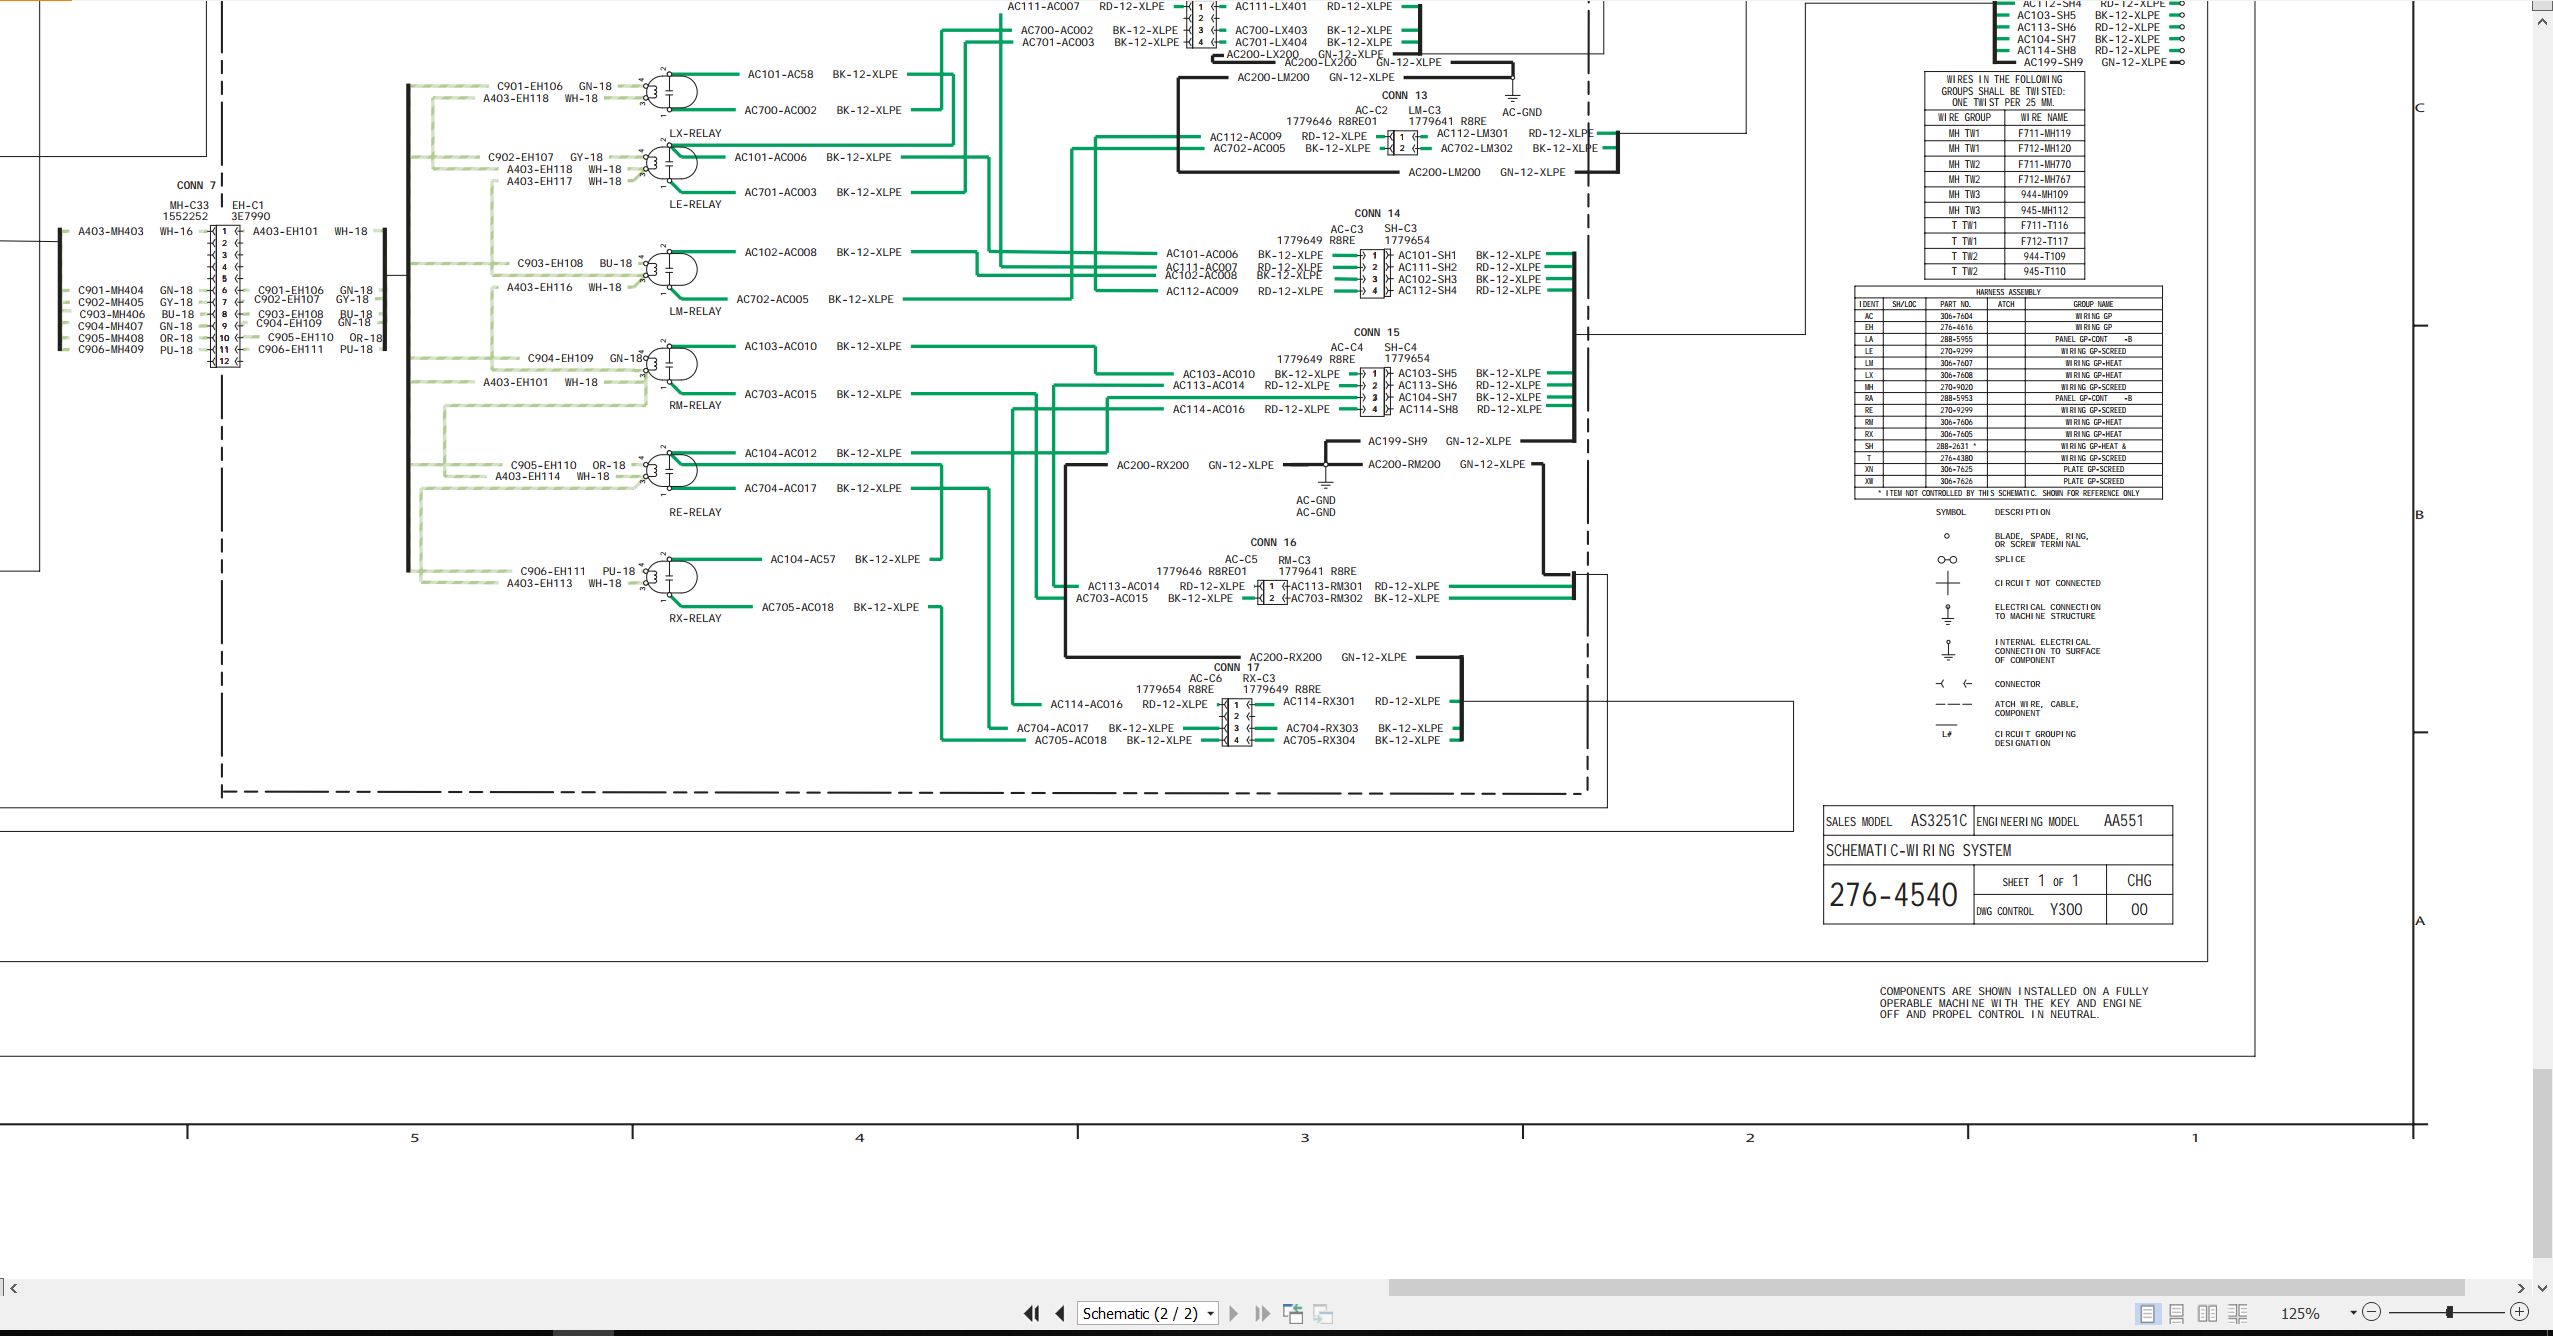Click the zoom out minus button
2553x1336 pixels.
click(x=2371, y=1312)
